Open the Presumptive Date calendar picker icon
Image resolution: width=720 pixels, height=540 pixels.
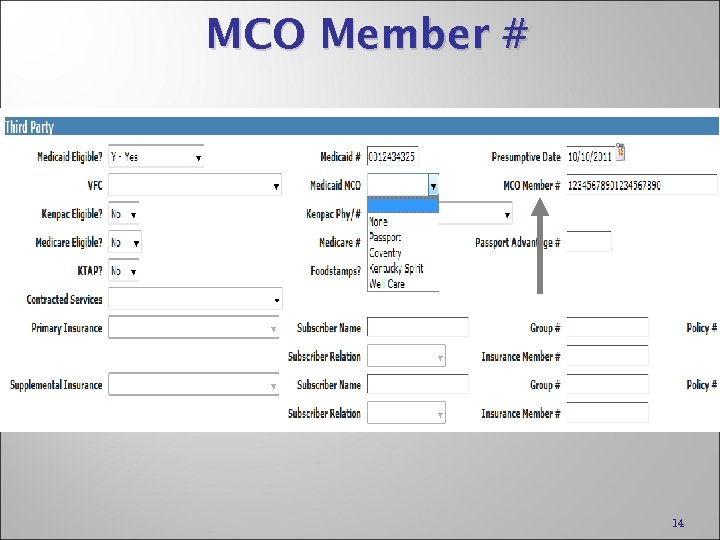[x=620, y=152]
